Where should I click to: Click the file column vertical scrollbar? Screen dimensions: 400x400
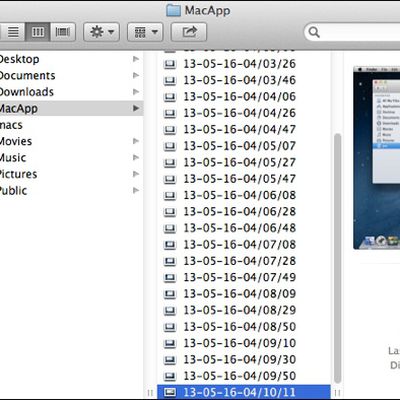tap(337, 258)
